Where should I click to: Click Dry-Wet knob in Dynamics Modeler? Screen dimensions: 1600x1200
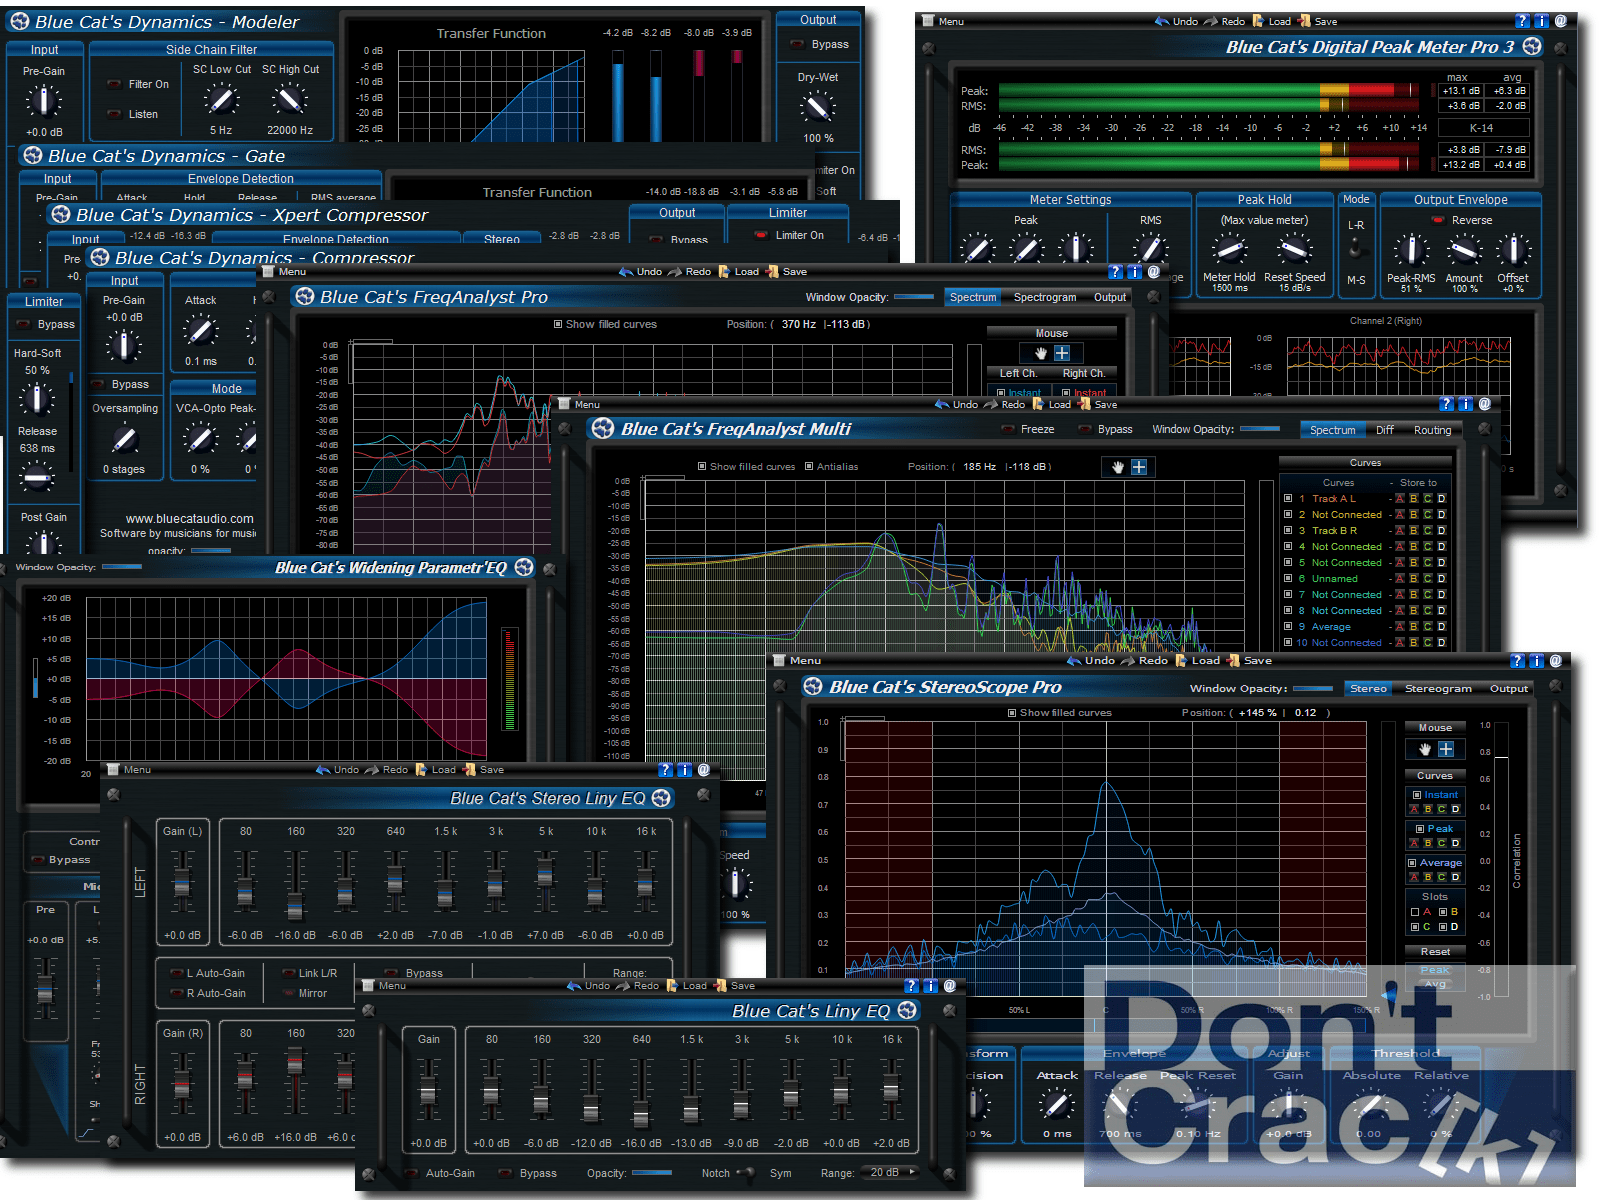click(817, 106)
